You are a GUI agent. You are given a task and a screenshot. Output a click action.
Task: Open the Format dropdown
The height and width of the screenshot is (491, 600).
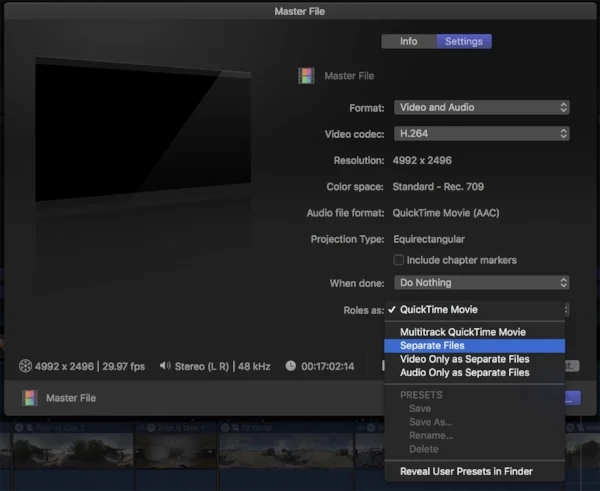click(482, 107)
